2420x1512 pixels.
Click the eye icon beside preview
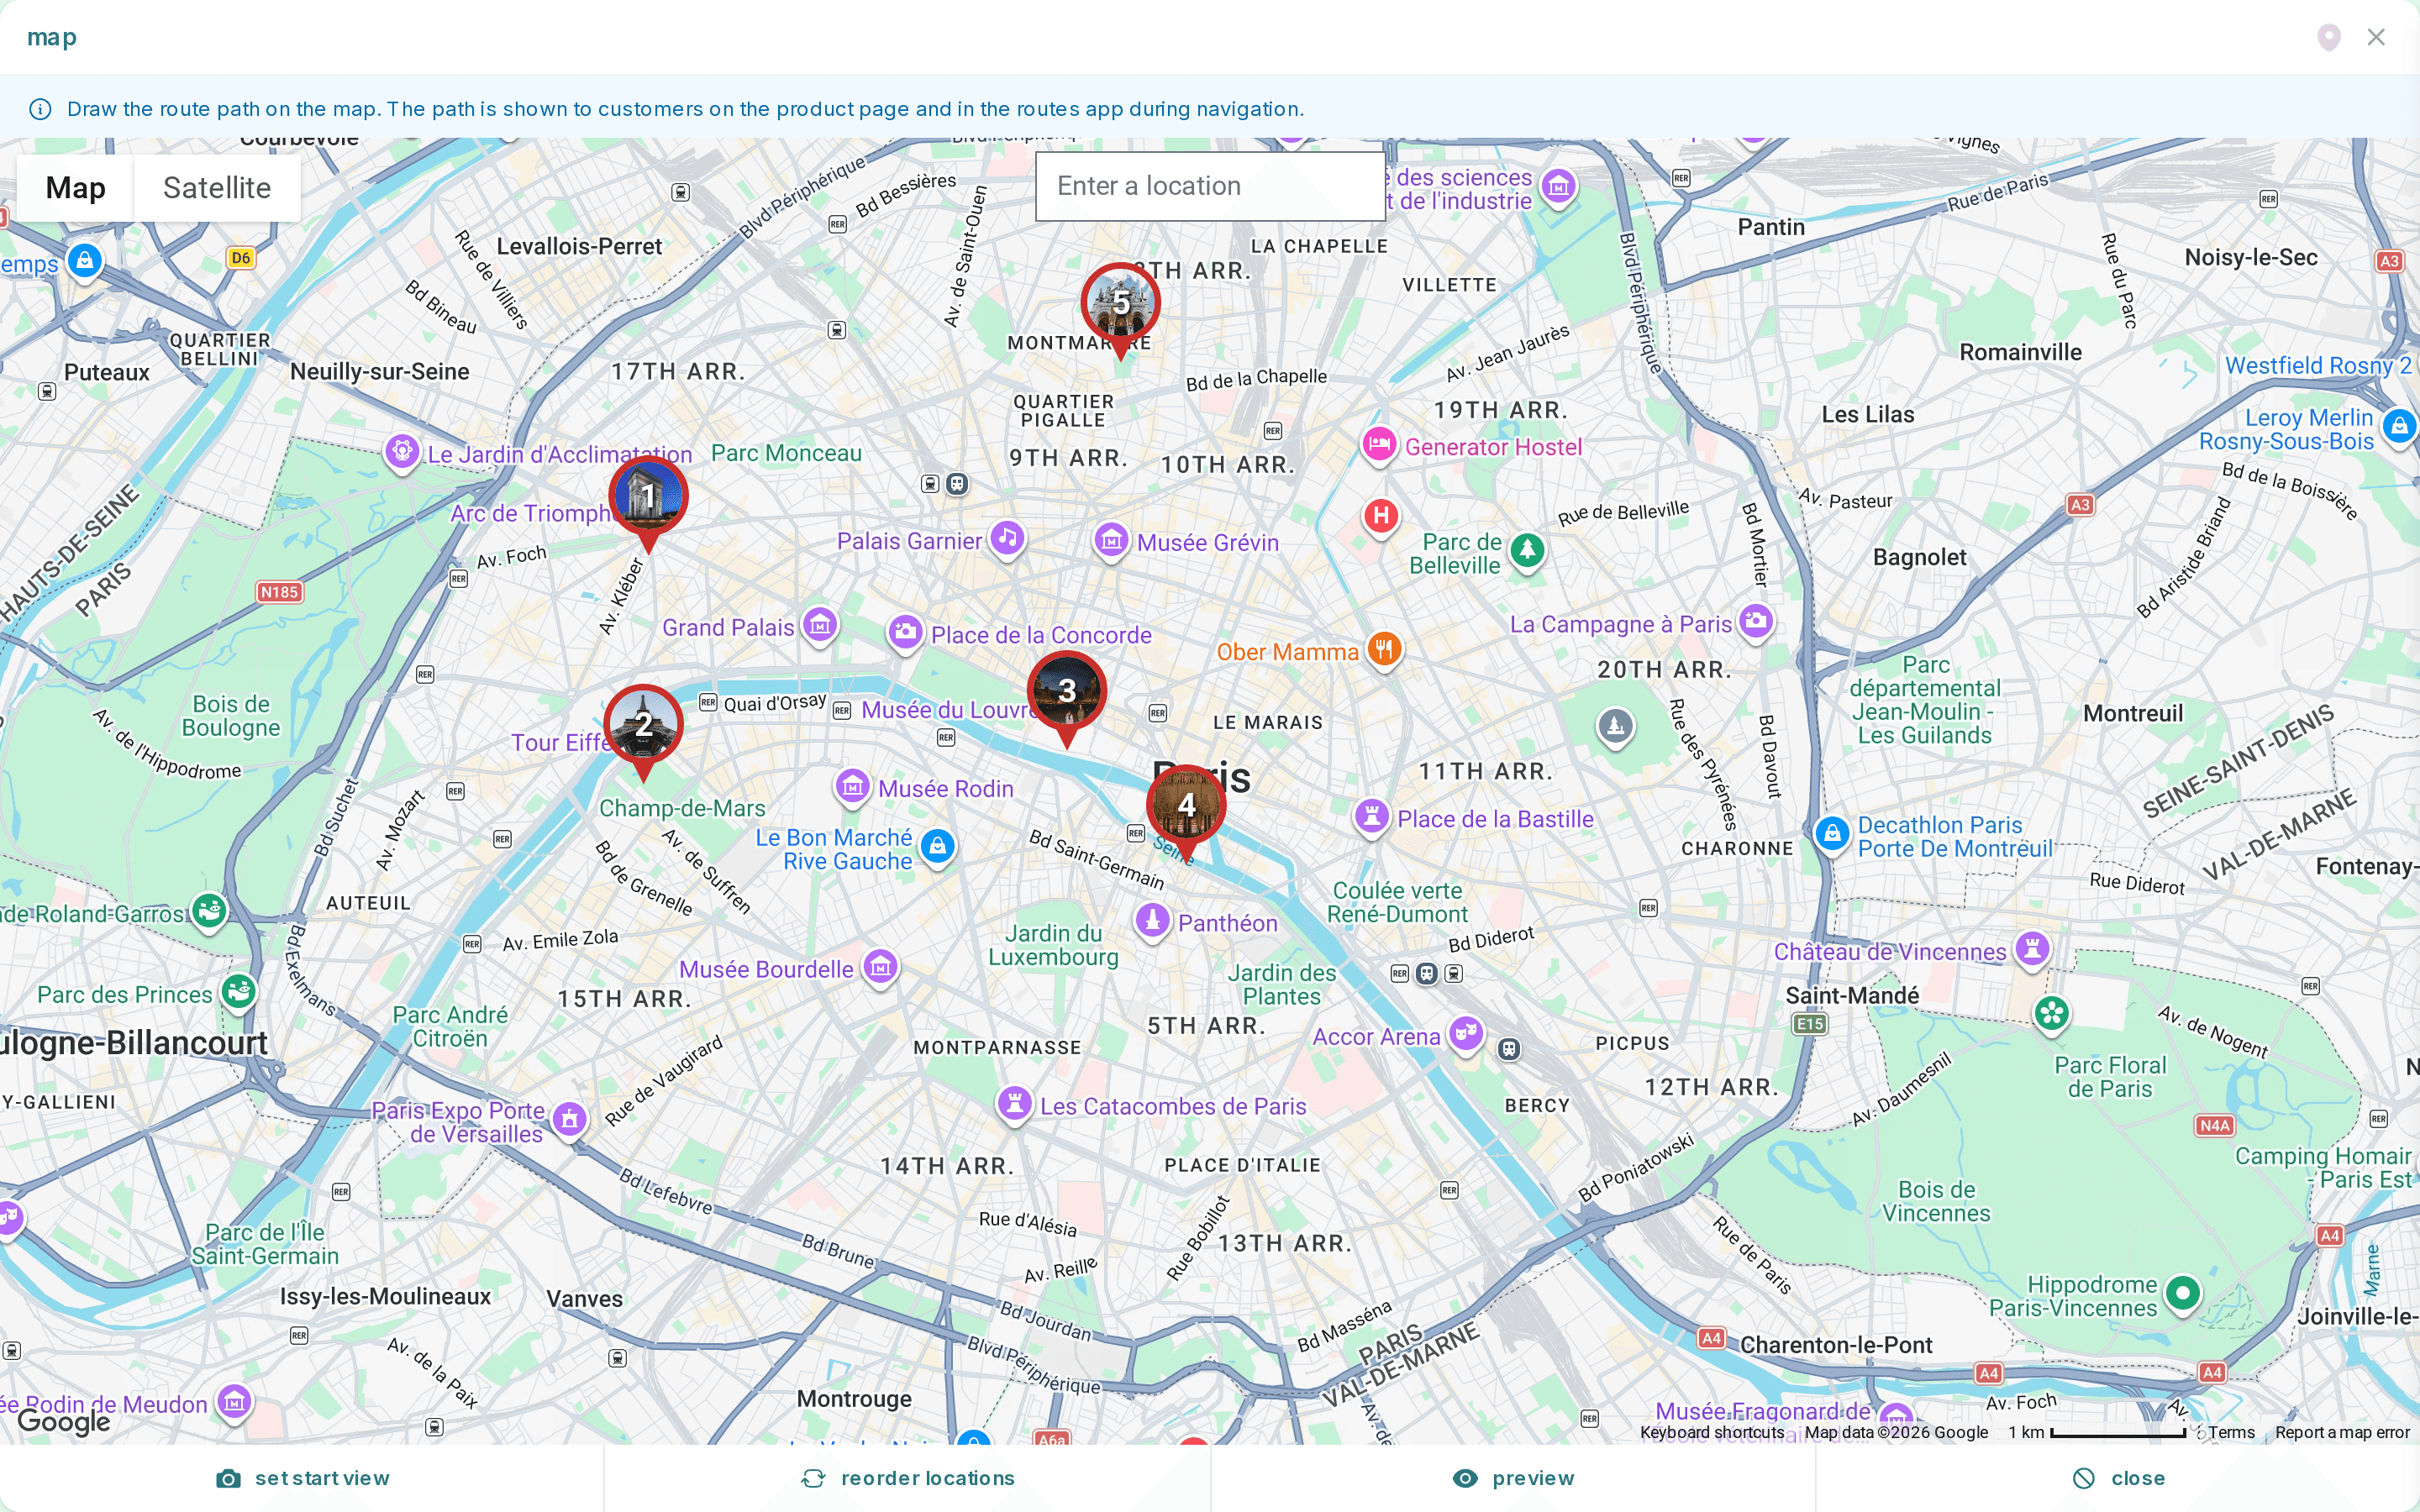click(x=1465, y=1479)
